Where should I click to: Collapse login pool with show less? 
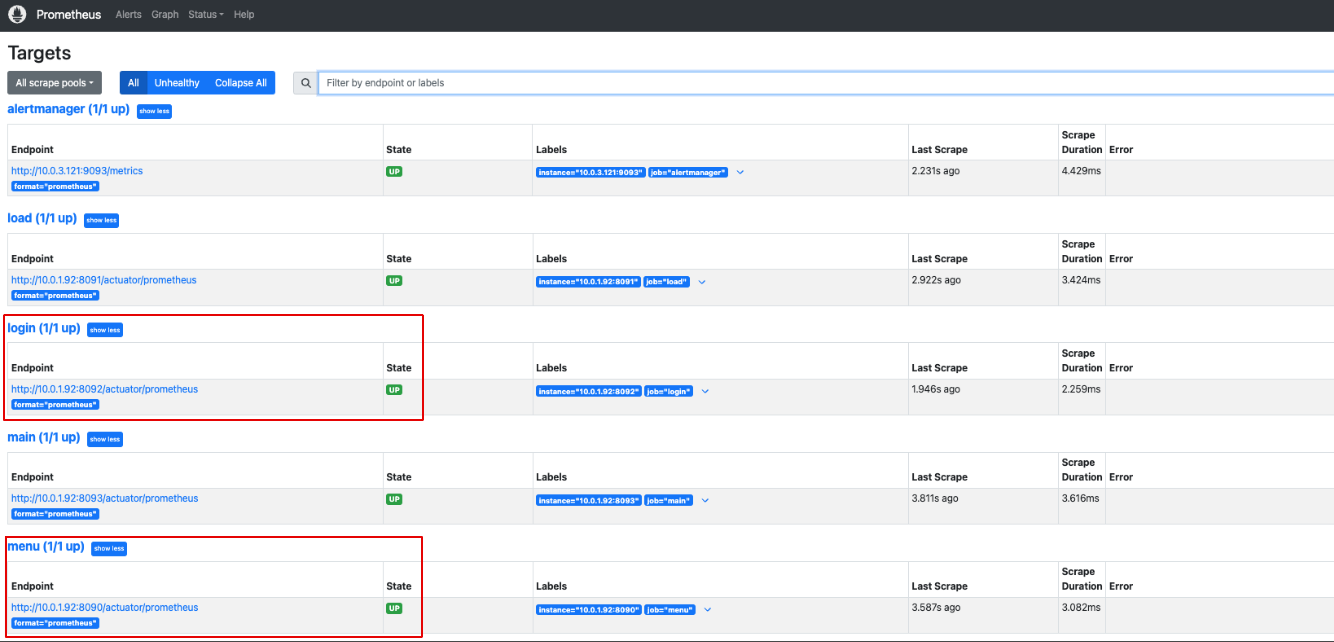[105, 330]
